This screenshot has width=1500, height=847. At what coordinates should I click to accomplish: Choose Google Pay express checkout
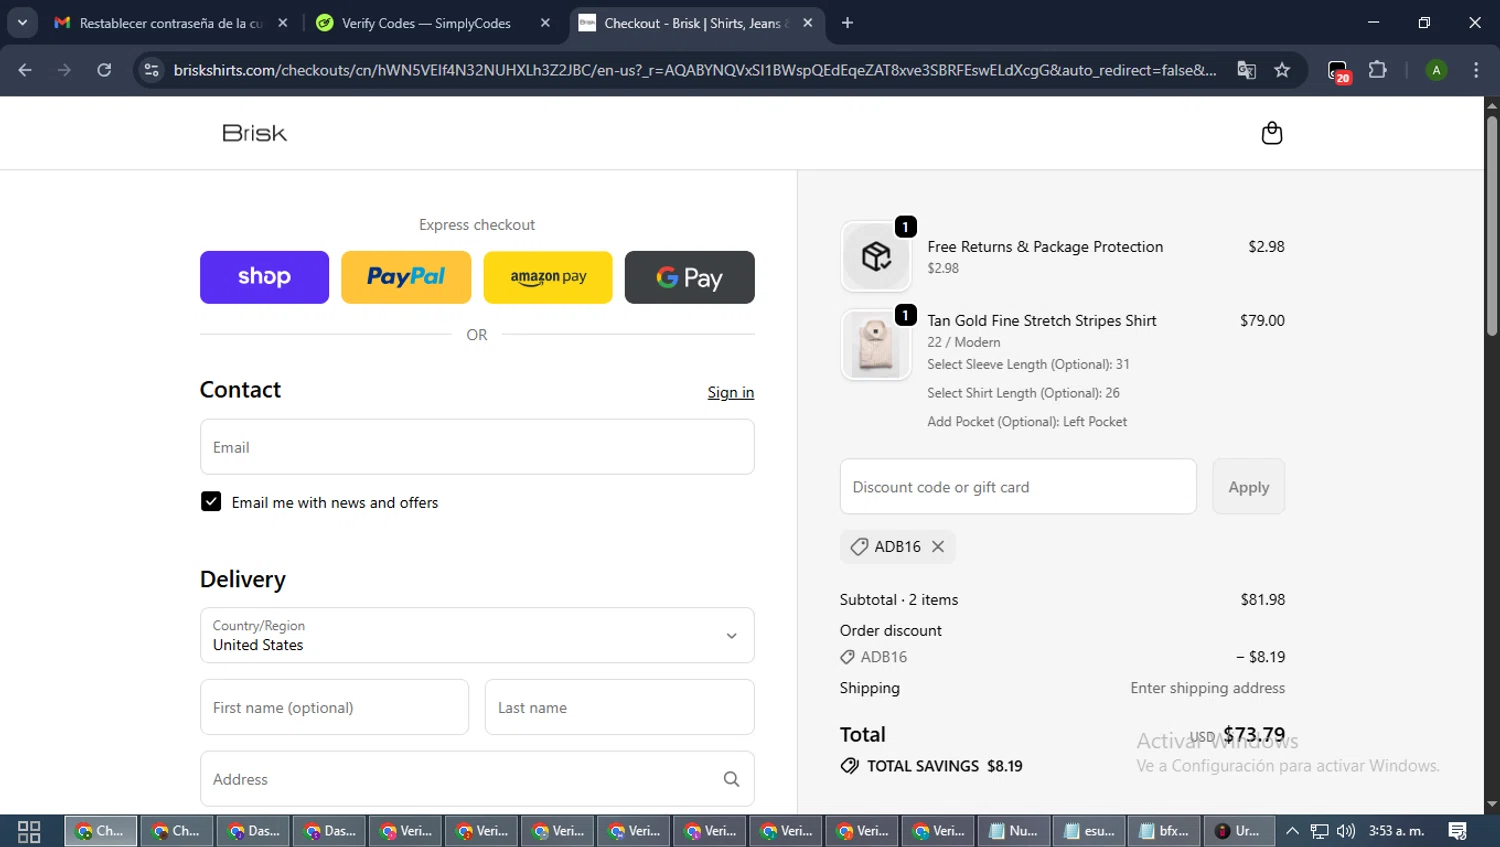point(690,277)
